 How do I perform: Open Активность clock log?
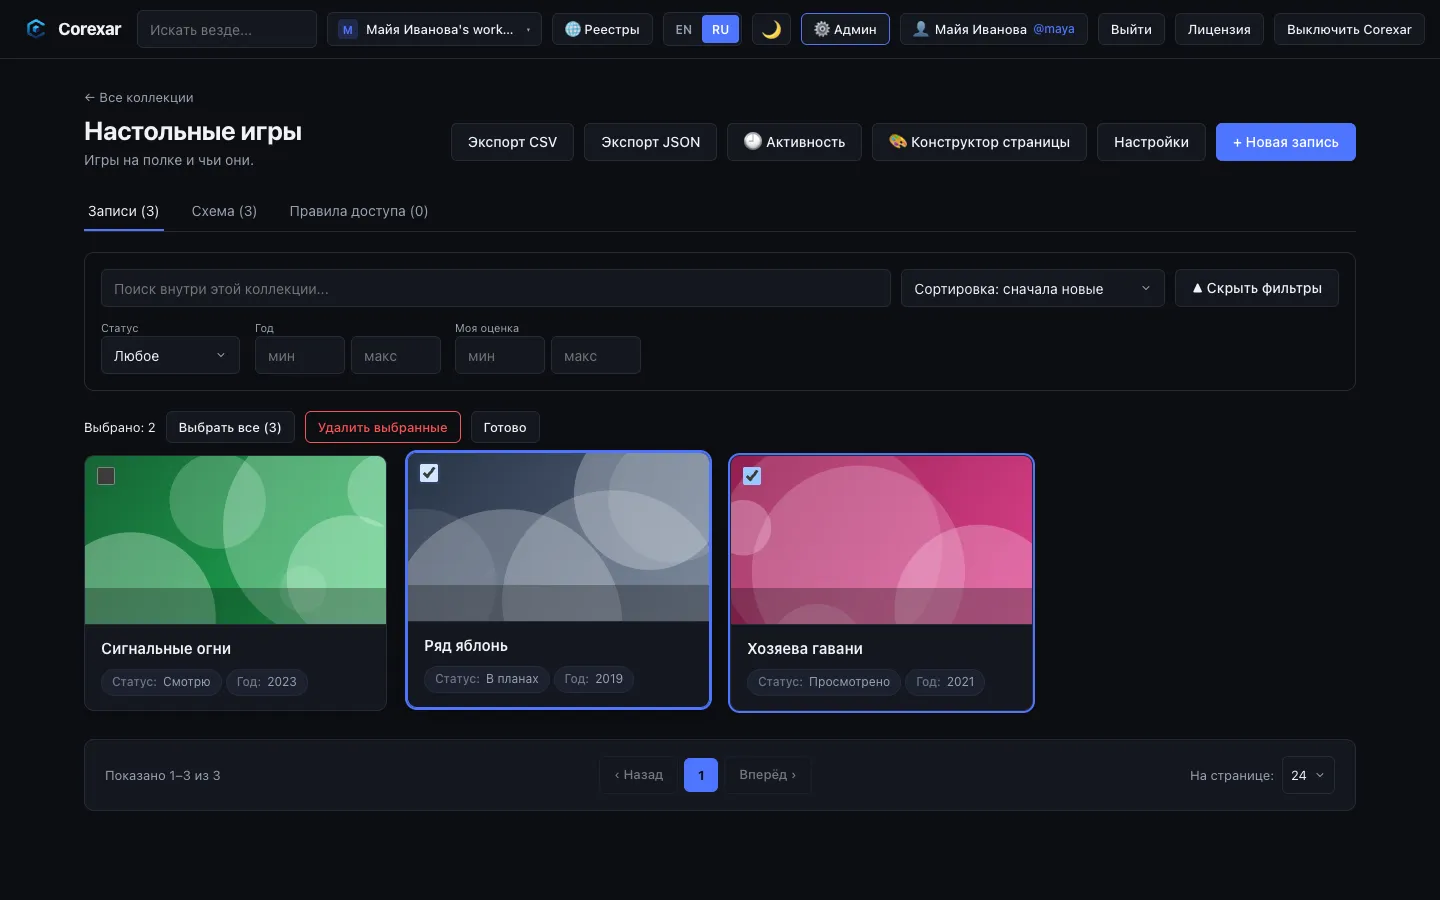(x=794, y=142)
